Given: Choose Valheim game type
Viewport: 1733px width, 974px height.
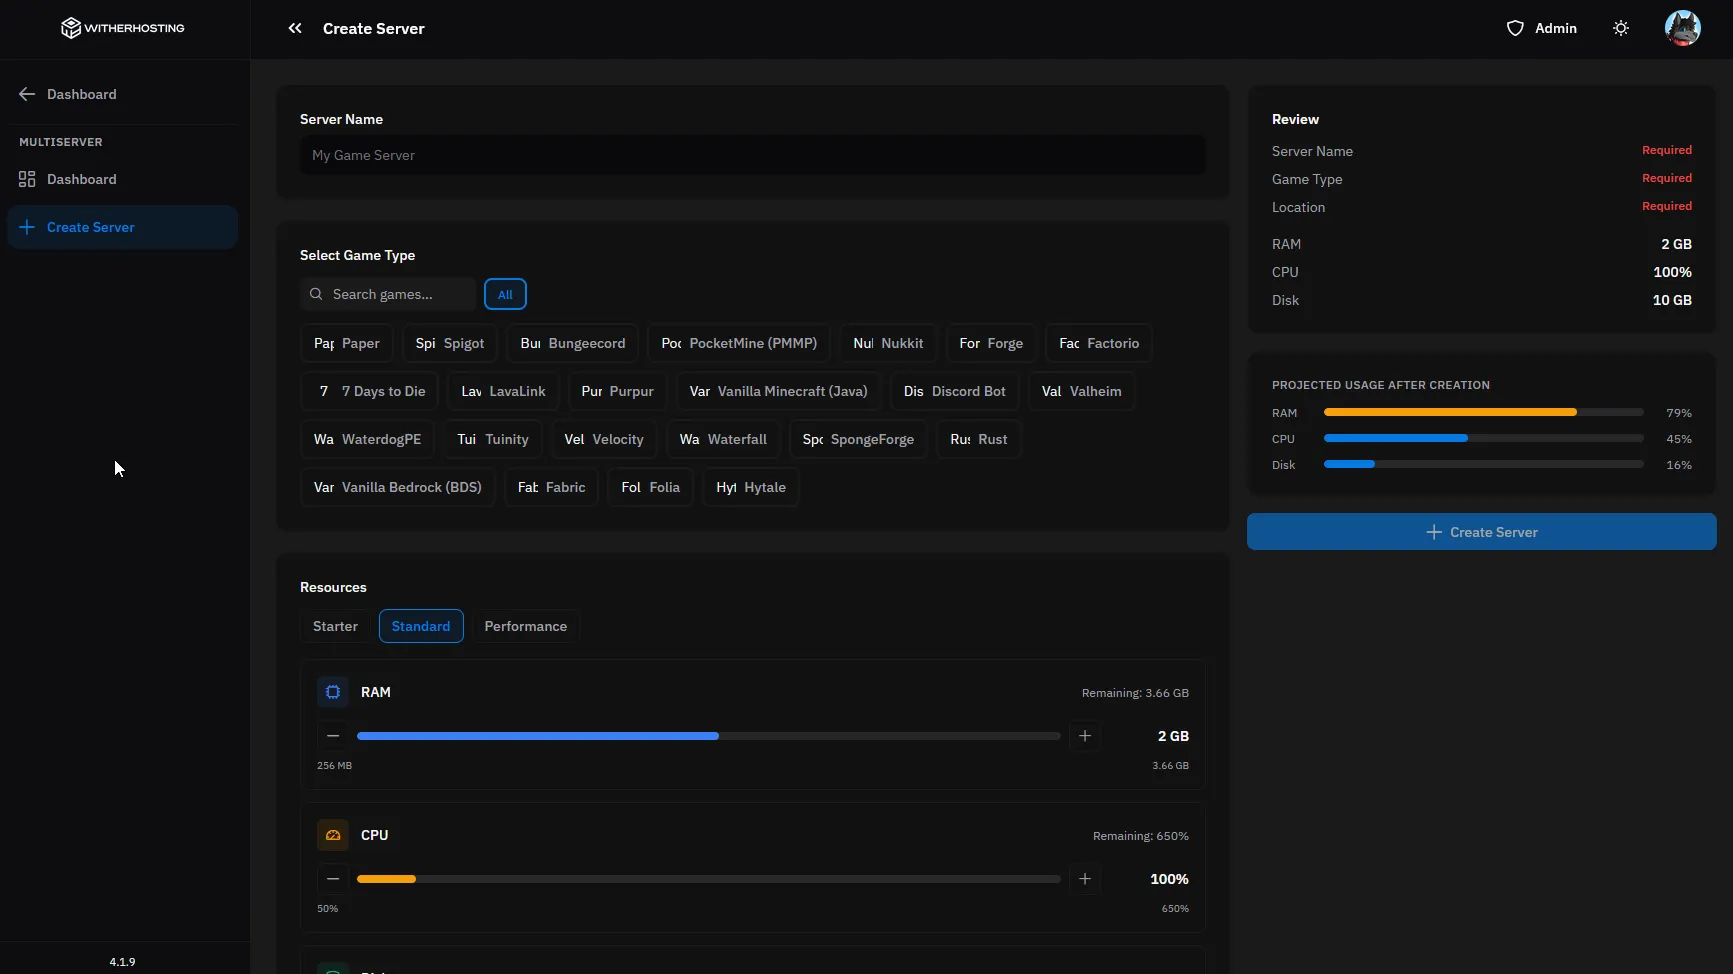Looking at the screenshot, I should click(1081, 391).
